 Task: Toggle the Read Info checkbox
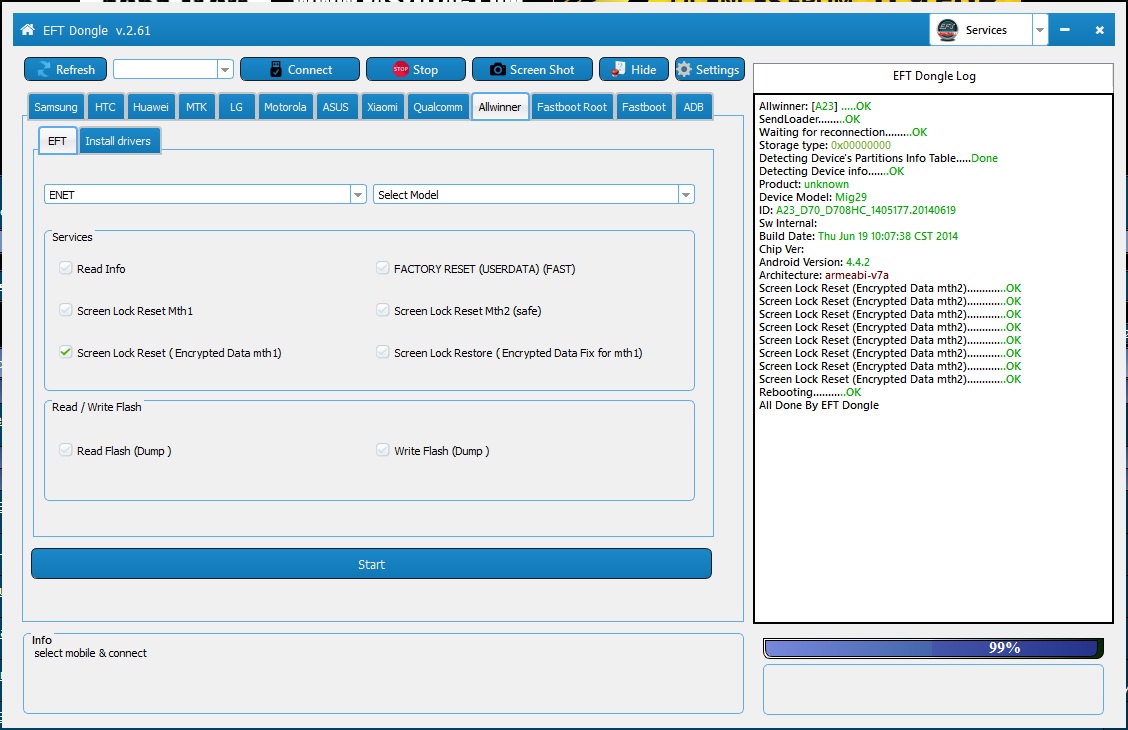point(65,268)
